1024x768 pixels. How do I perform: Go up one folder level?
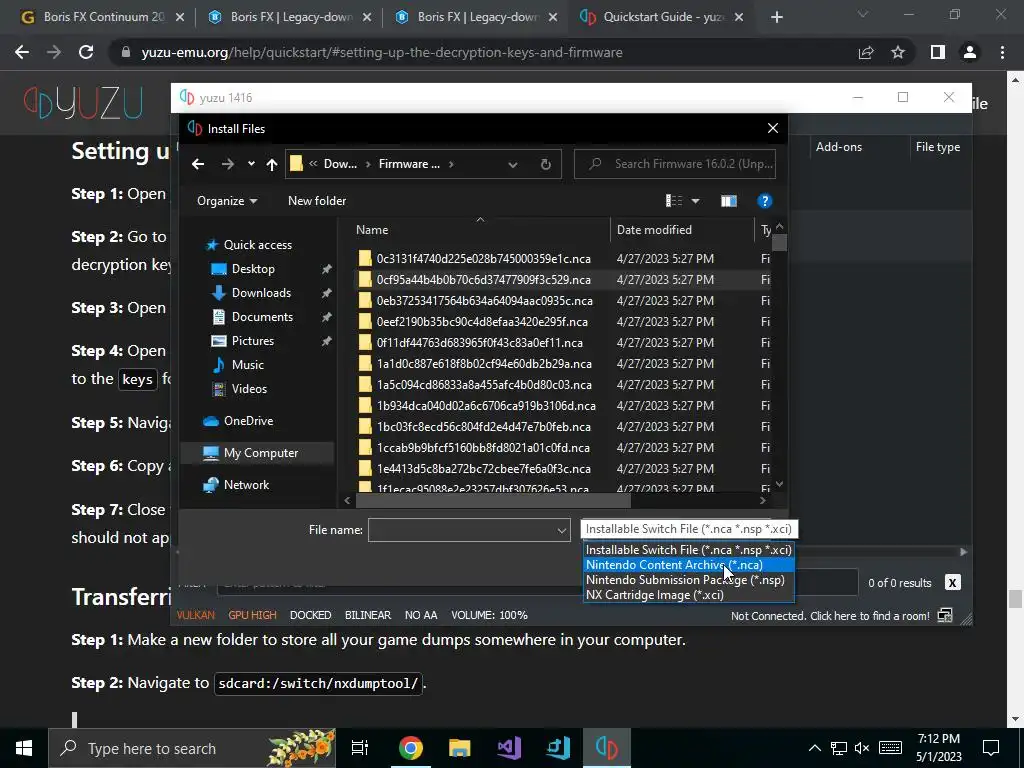click(x=272, y=165)
